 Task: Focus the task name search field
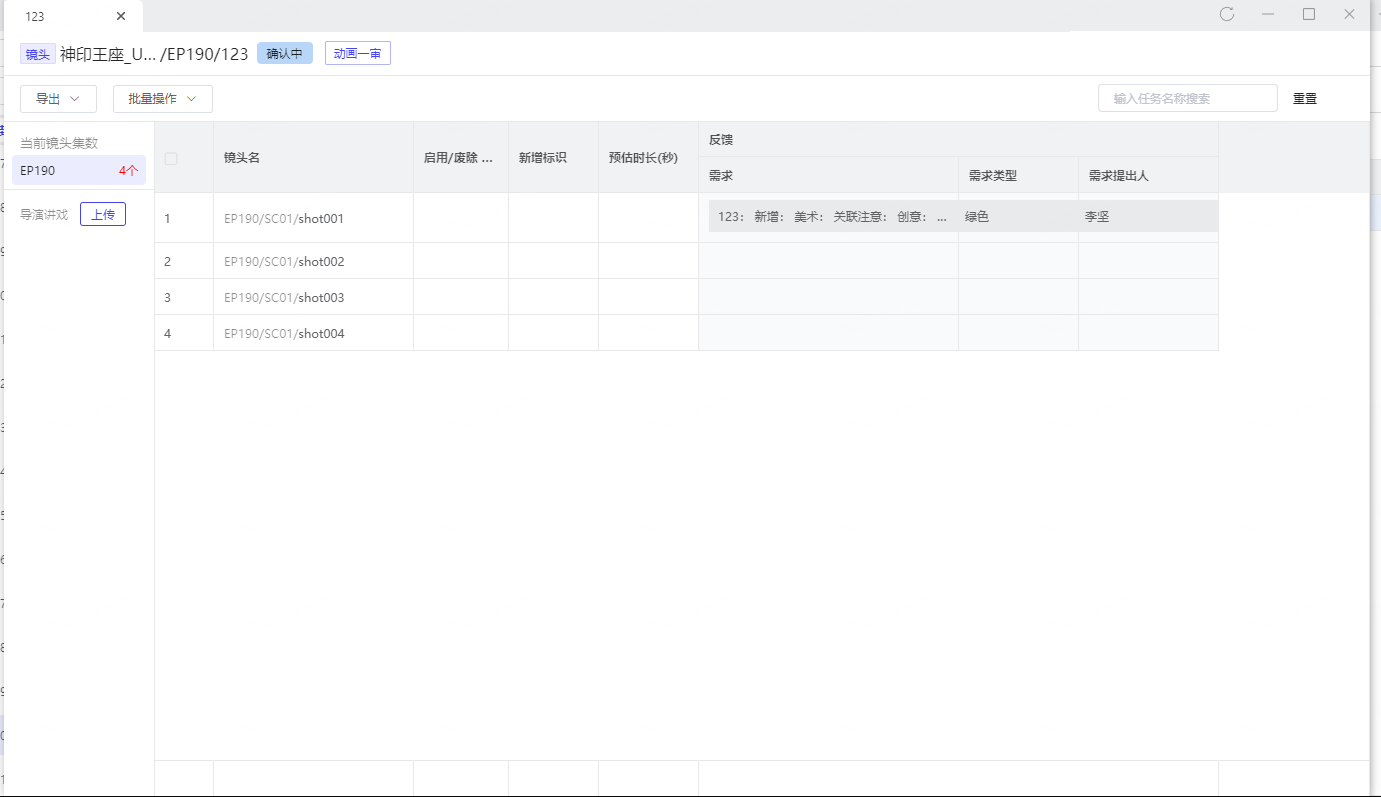click(x=1187, y=98)
